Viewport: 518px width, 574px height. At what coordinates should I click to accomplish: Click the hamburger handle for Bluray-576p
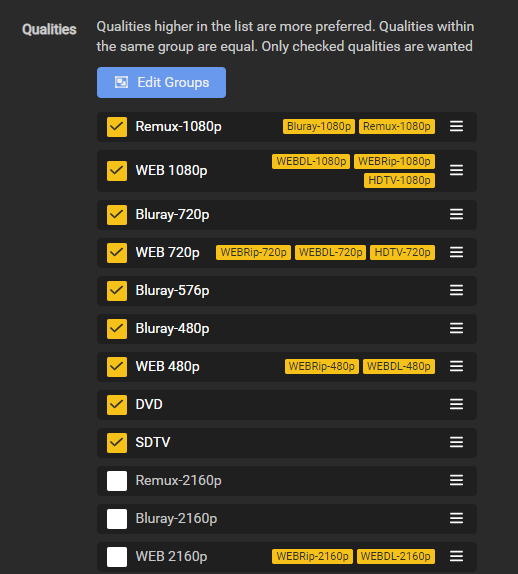(x=456, y=291)
